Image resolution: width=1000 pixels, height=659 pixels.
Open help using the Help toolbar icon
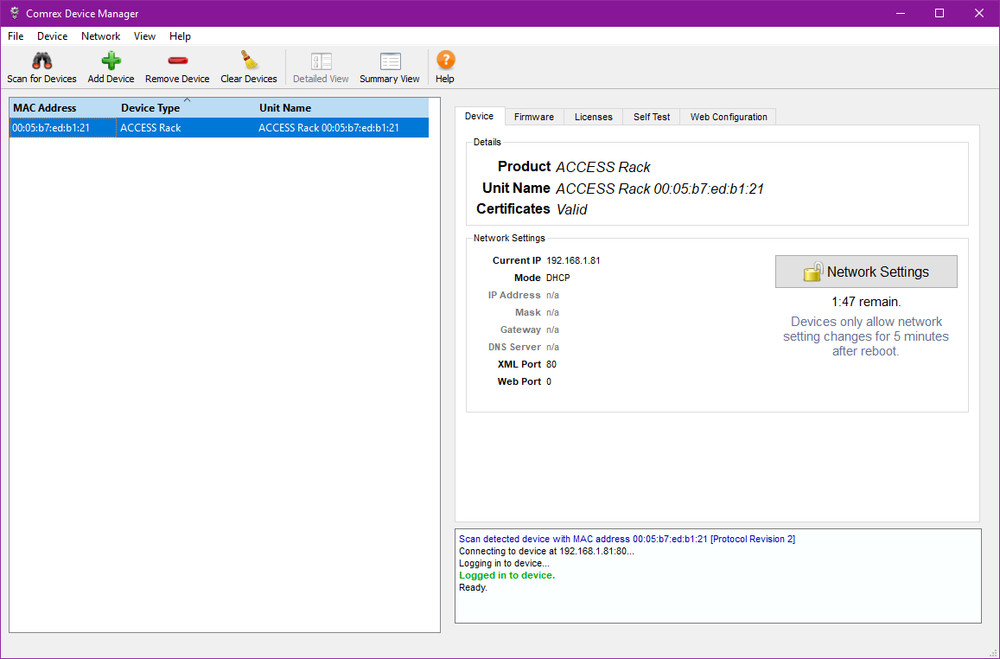444,60
